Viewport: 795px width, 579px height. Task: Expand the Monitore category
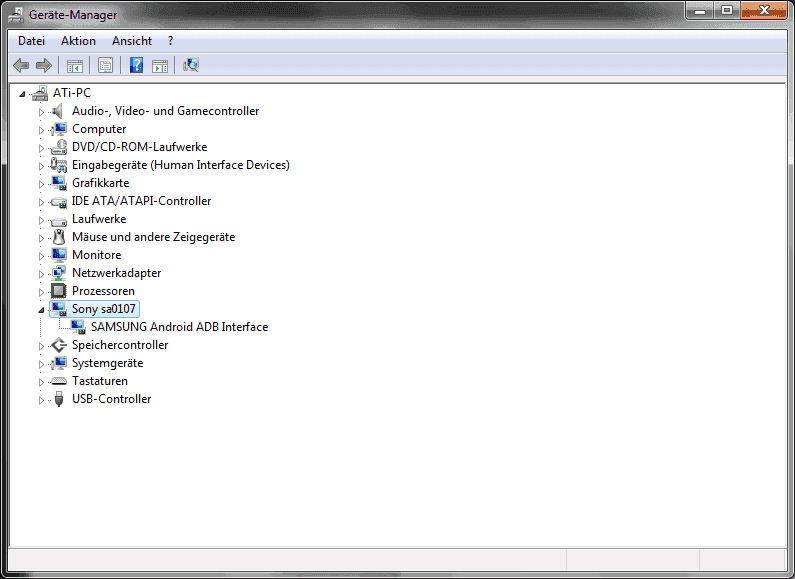pos(42,256)
